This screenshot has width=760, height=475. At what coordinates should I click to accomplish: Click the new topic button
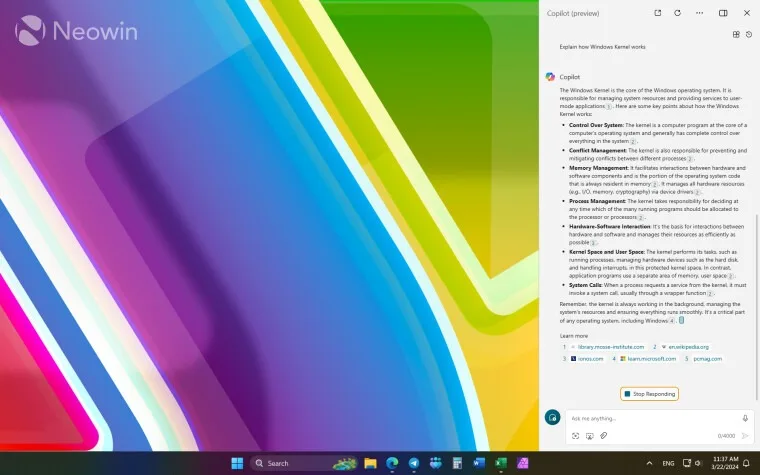tap(553, 417)
